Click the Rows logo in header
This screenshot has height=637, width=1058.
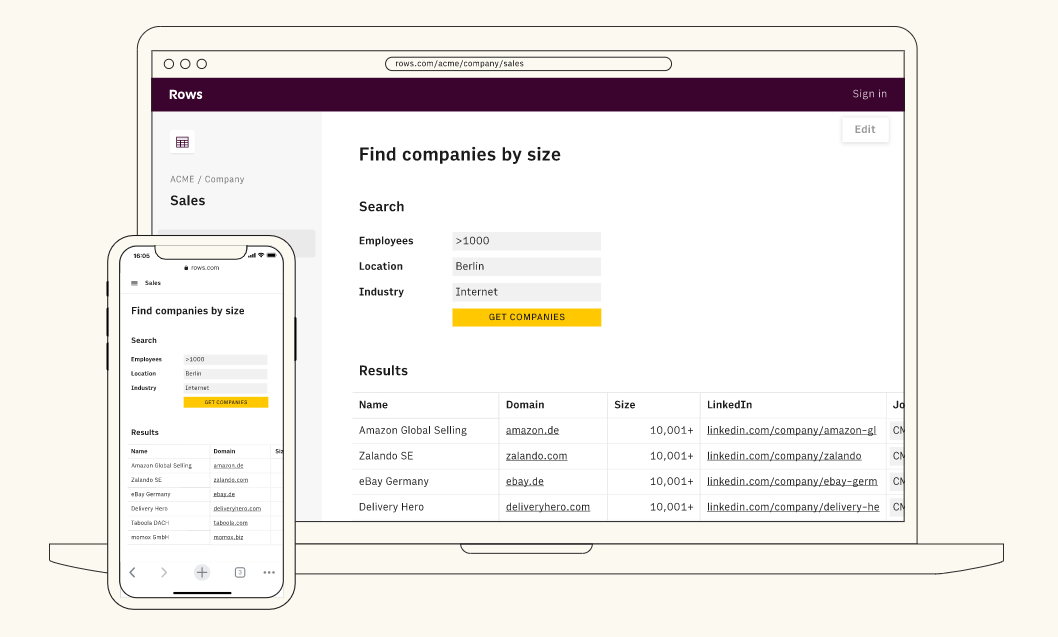pyautogui.click(x=185, y=95)
